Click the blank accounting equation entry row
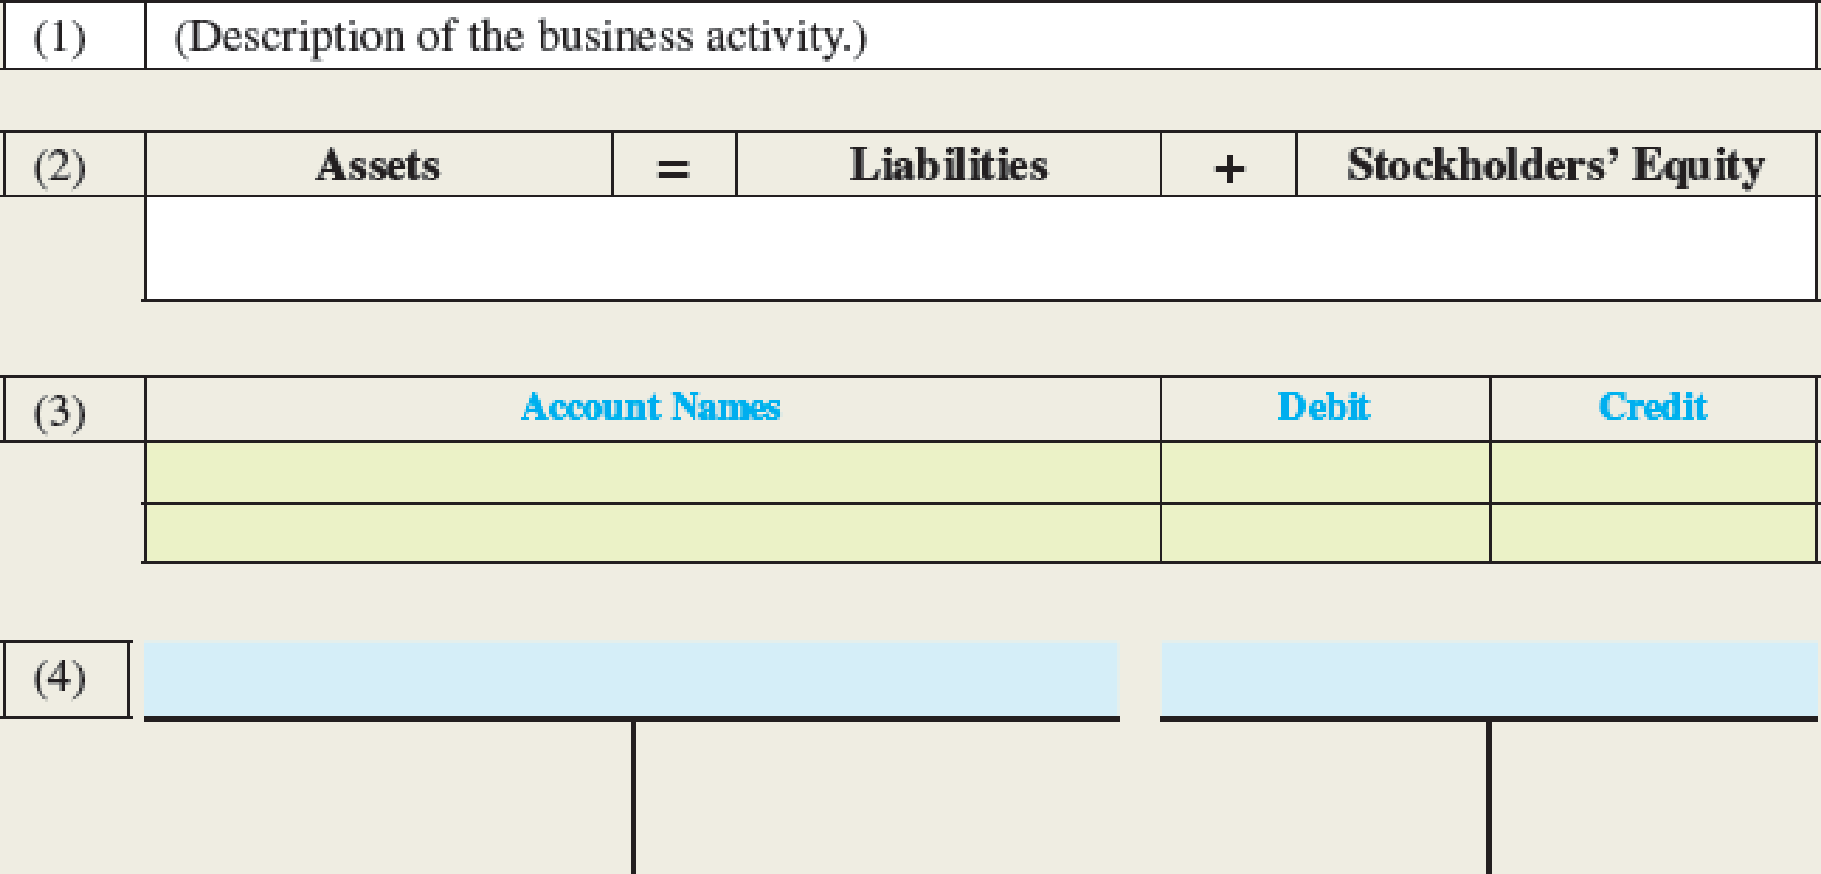The image size is (1821, 874). [980, 248]
